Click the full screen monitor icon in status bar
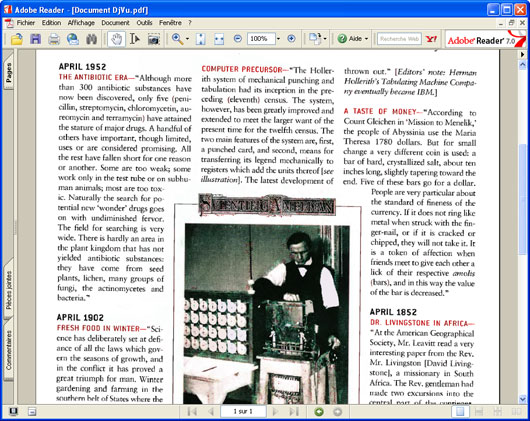This screenshot has height=421, width=530. tap(13, 412)
